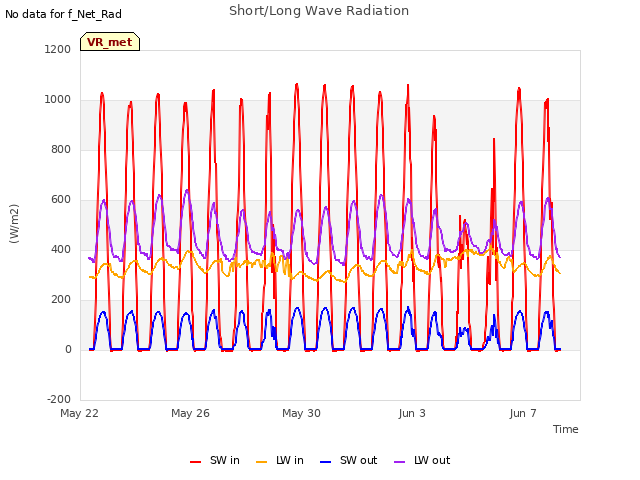Click the blue SW out legend swatch

coord(325,462)
